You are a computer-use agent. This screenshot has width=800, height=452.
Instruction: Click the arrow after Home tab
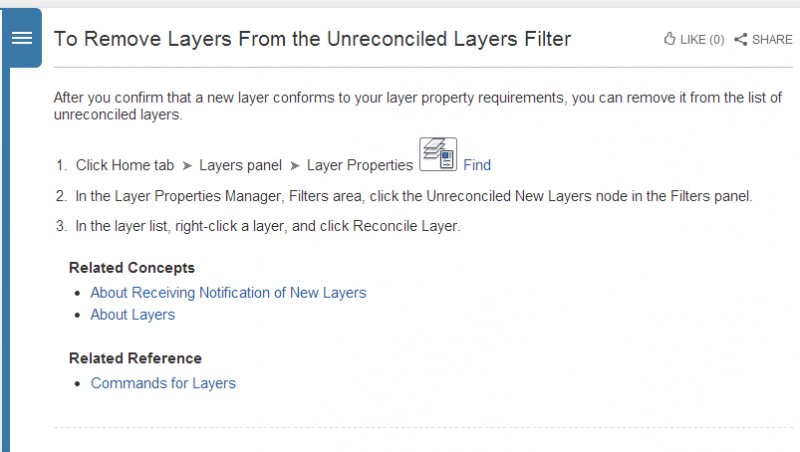click(x=187, y=166)
